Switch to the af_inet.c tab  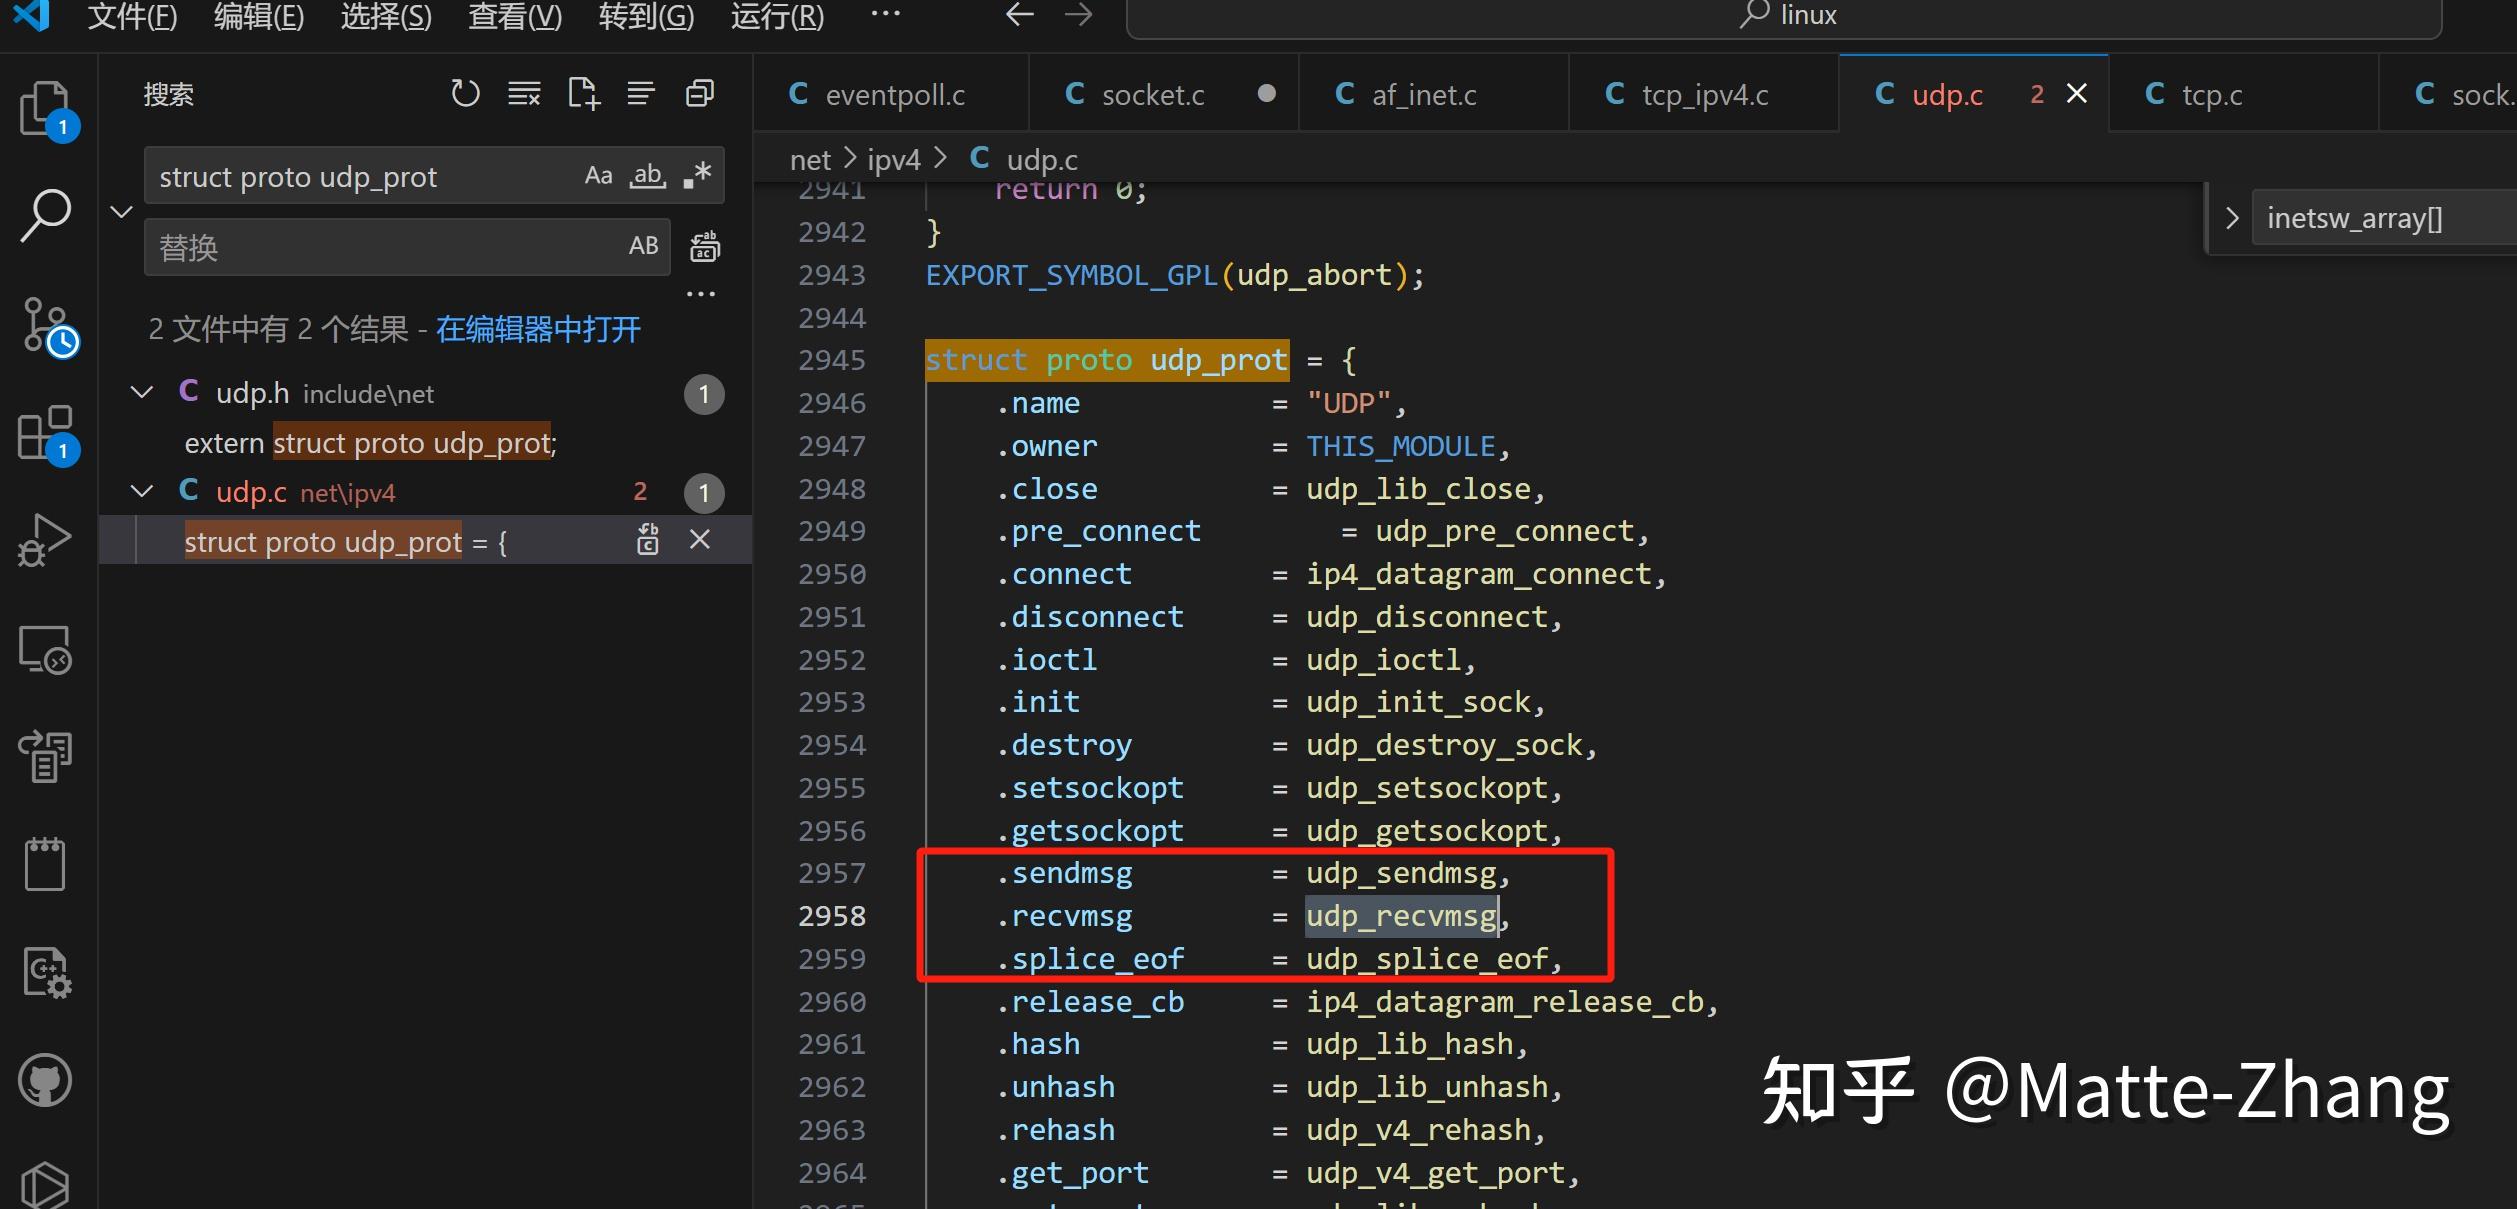(1433, 95)
